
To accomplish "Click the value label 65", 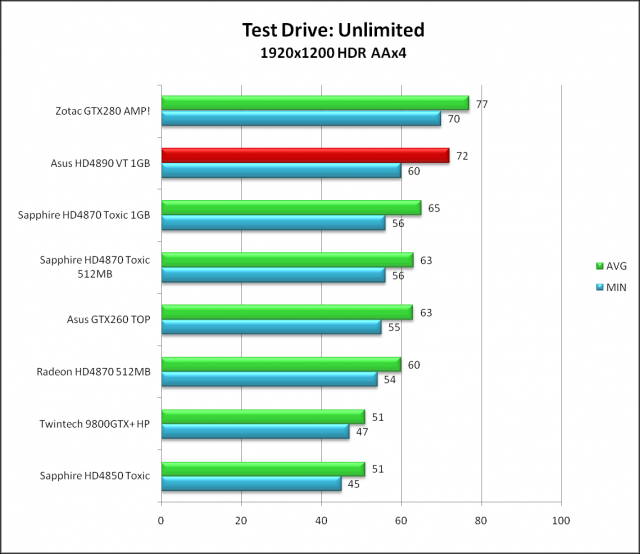I will 434,208.
